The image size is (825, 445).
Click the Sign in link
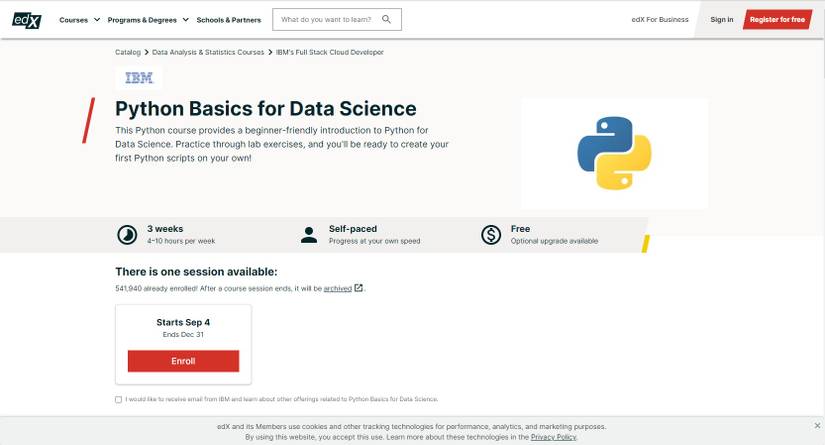721,19
